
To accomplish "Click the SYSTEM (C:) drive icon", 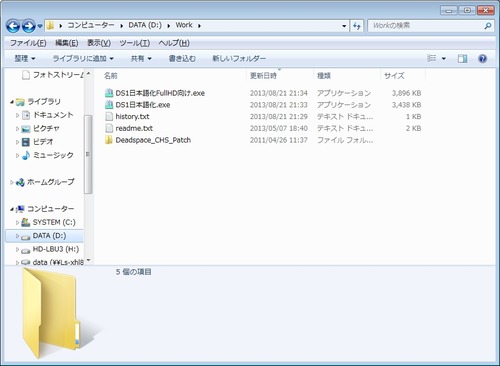I will coord(26,222).
